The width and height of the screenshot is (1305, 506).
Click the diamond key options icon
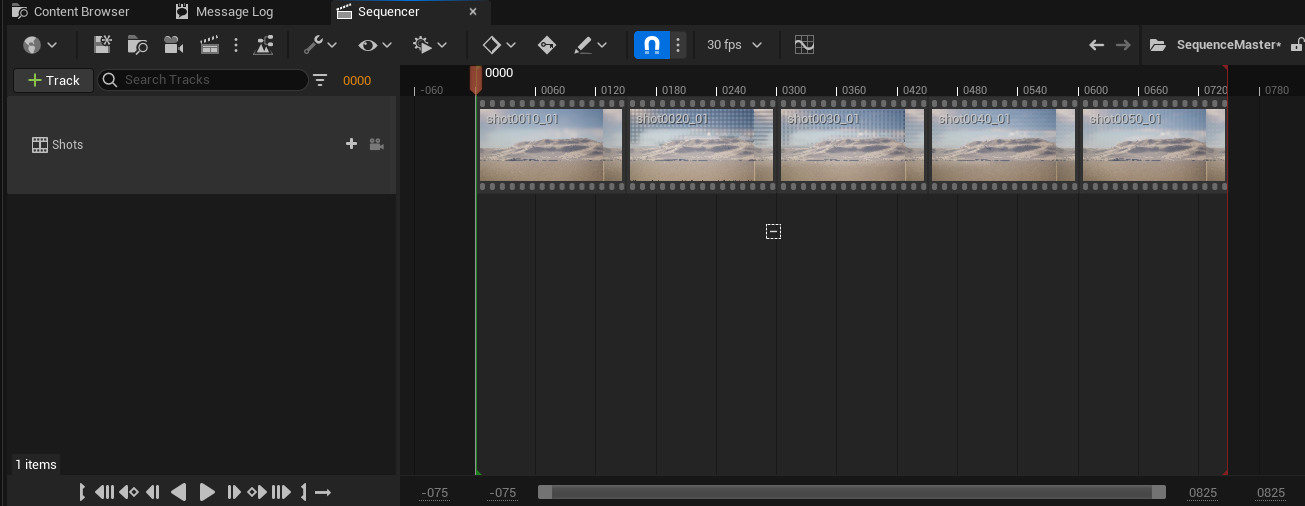(491, 45)
